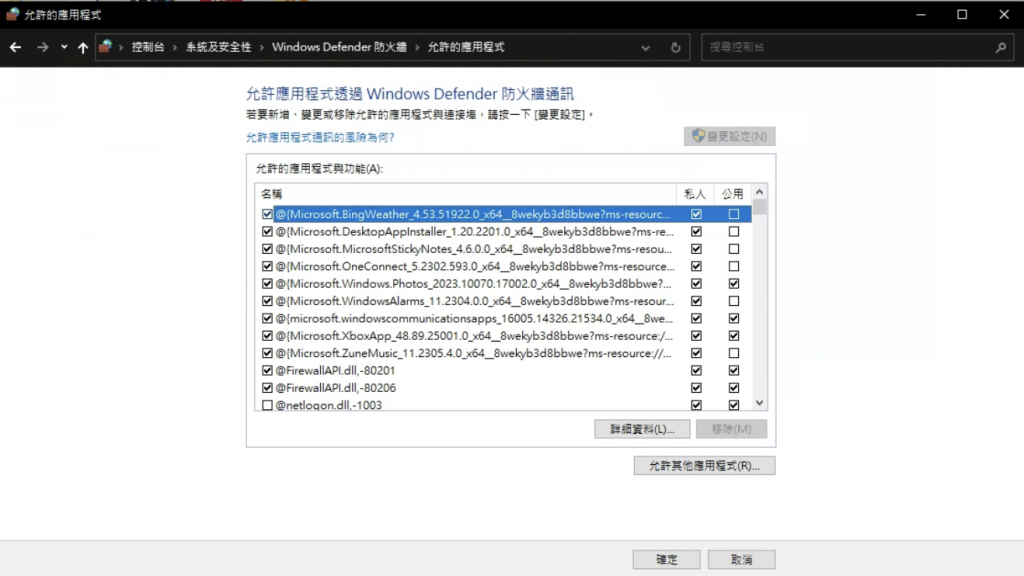This screenshot has height=576, width=1024.
Task: Select Microsoft.WindowsAlarms row text
Action: point(474,301)
